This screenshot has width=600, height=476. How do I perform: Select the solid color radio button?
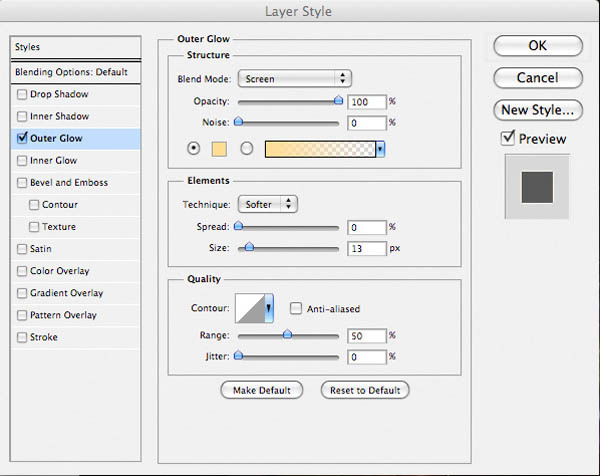point(194,148)
